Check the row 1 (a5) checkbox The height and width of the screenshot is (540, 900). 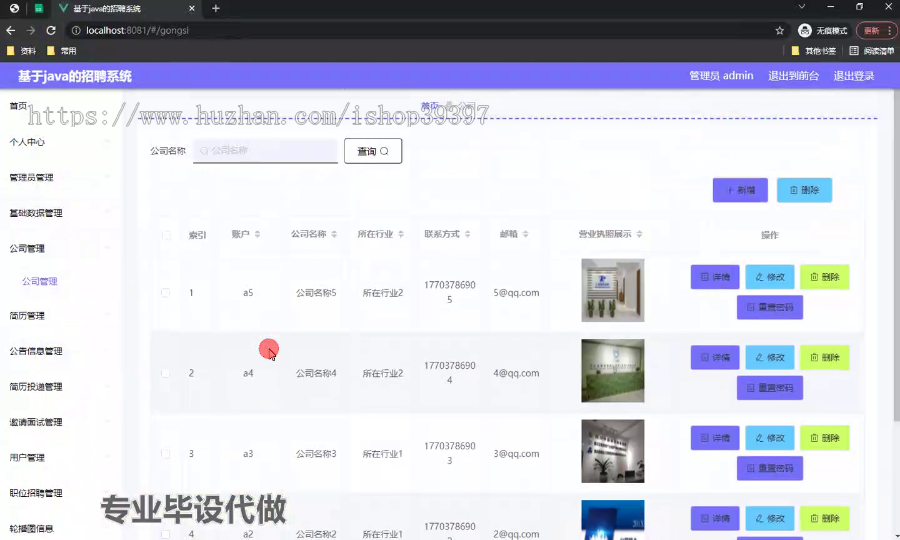click(x=166, y=293)
